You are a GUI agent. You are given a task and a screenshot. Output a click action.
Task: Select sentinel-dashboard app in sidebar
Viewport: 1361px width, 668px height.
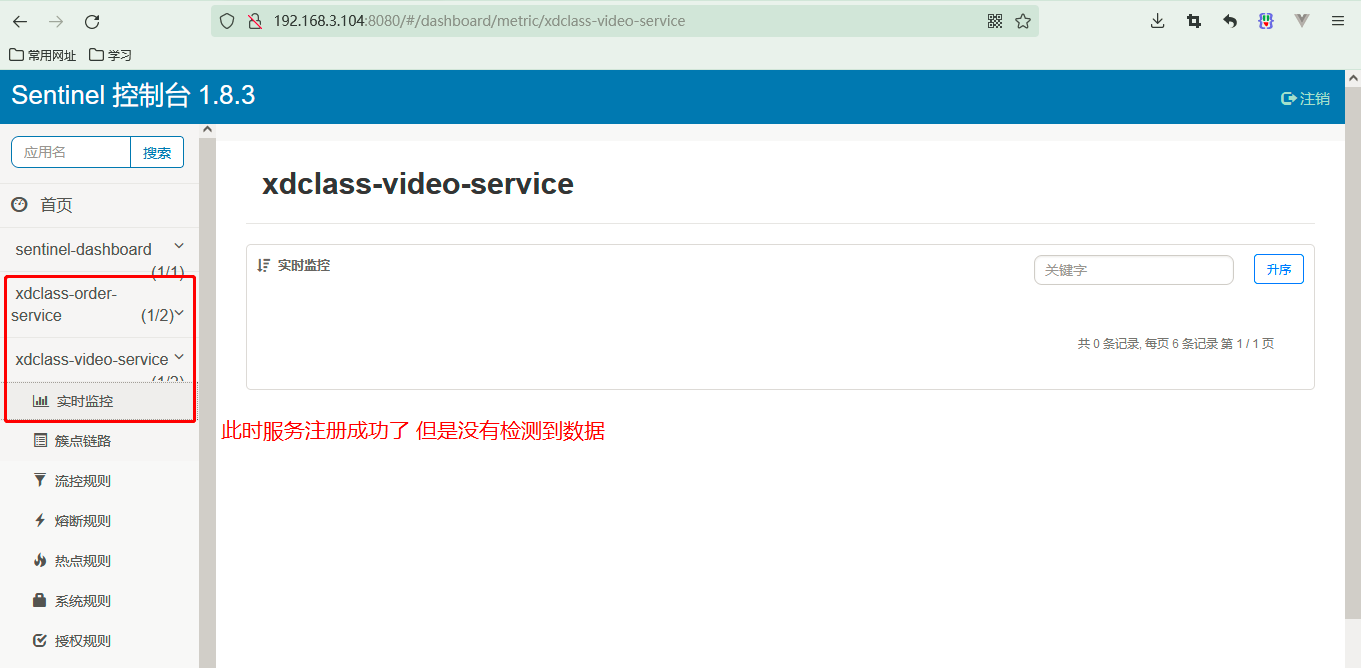click(x=84, y=249)
